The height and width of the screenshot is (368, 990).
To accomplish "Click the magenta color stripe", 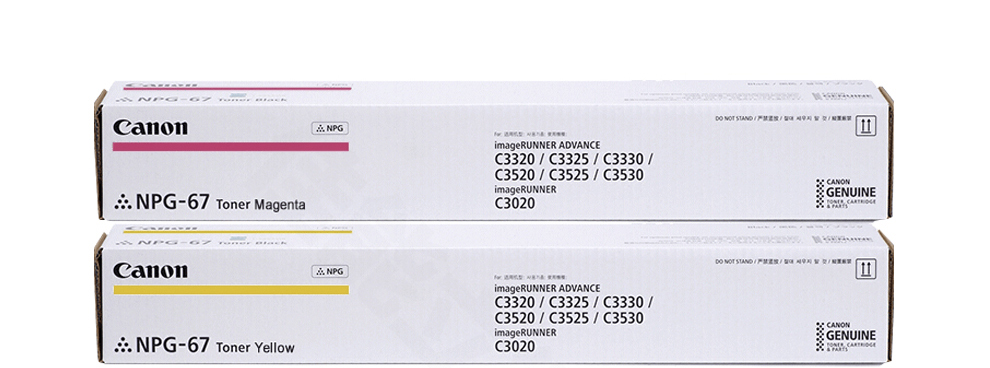I will [230, 146].
